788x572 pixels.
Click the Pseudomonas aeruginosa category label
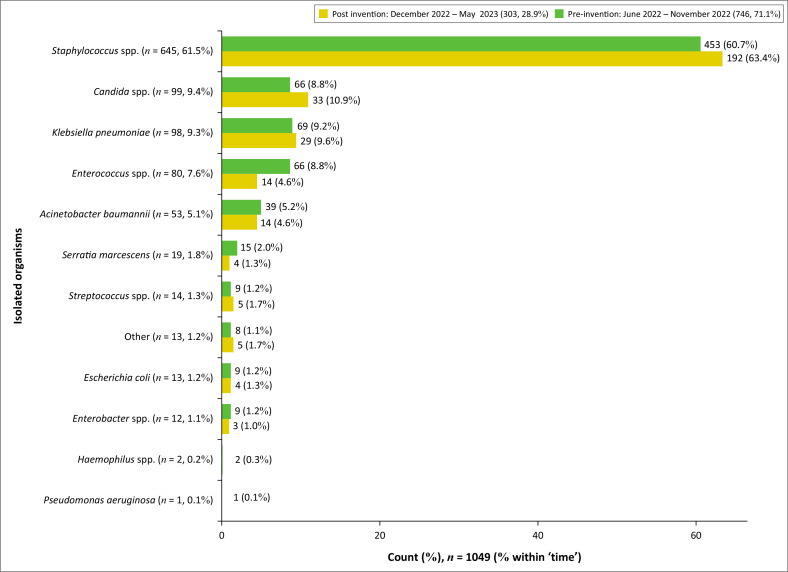click(129, 500)
